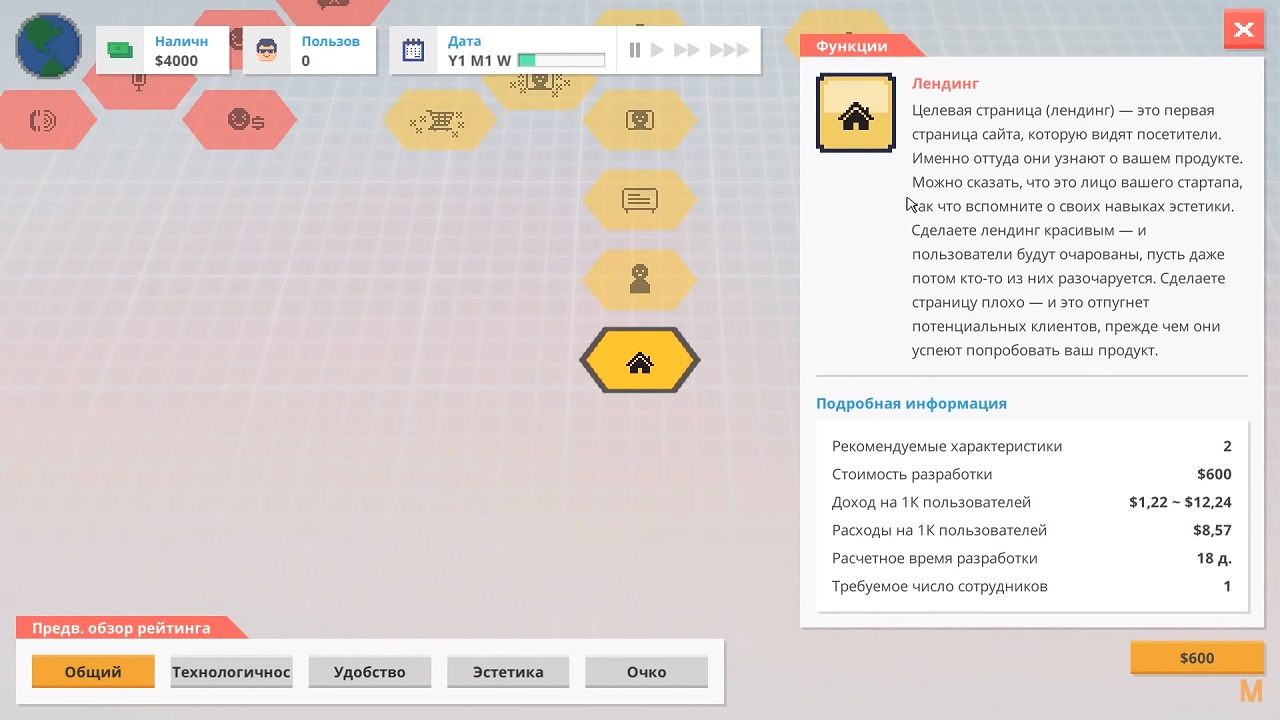Select the message board hexagon

coord(640,200)
